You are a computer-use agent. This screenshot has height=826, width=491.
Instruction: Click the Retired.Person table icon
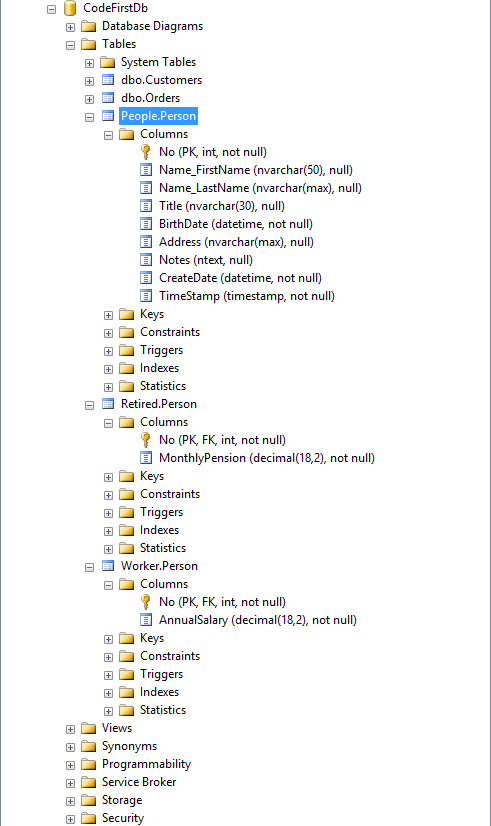click(108, 404)
